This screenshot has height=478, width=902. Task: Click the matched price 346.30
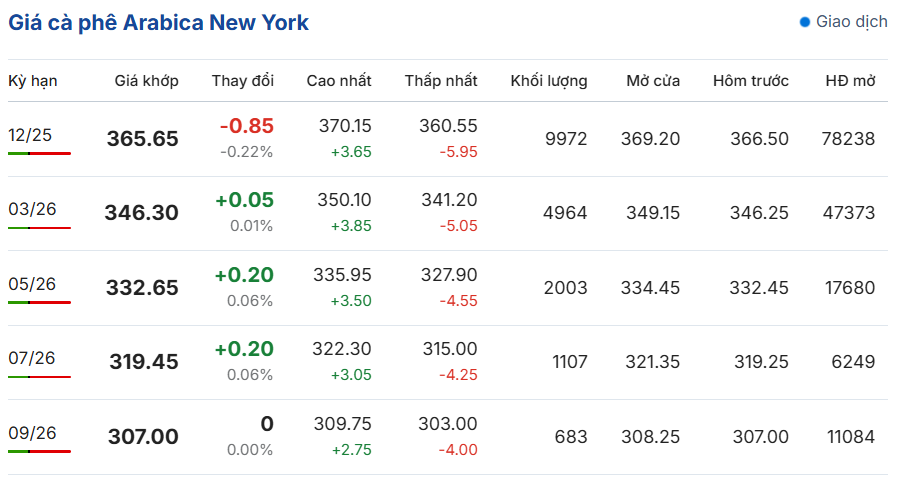[x=142, y=213]
